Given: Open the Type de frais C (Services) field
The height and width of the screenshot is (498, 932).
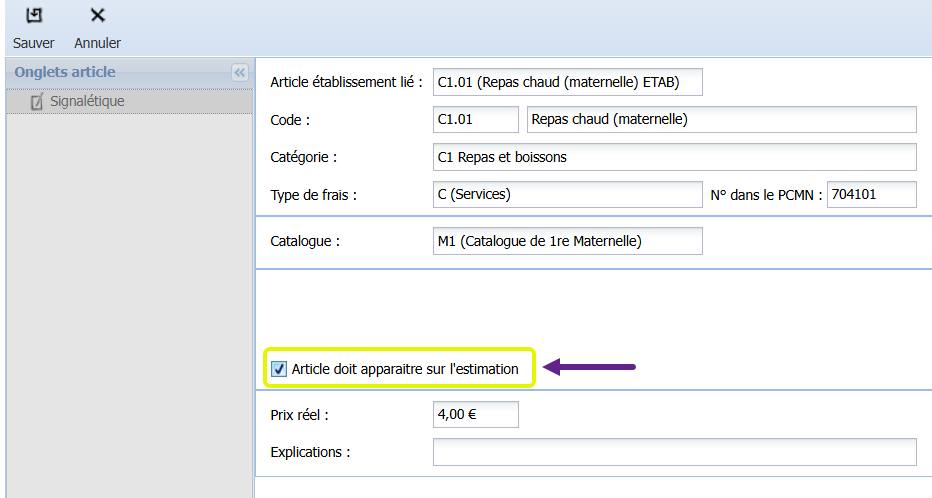Looking at the screenshot, I should 568,194.
